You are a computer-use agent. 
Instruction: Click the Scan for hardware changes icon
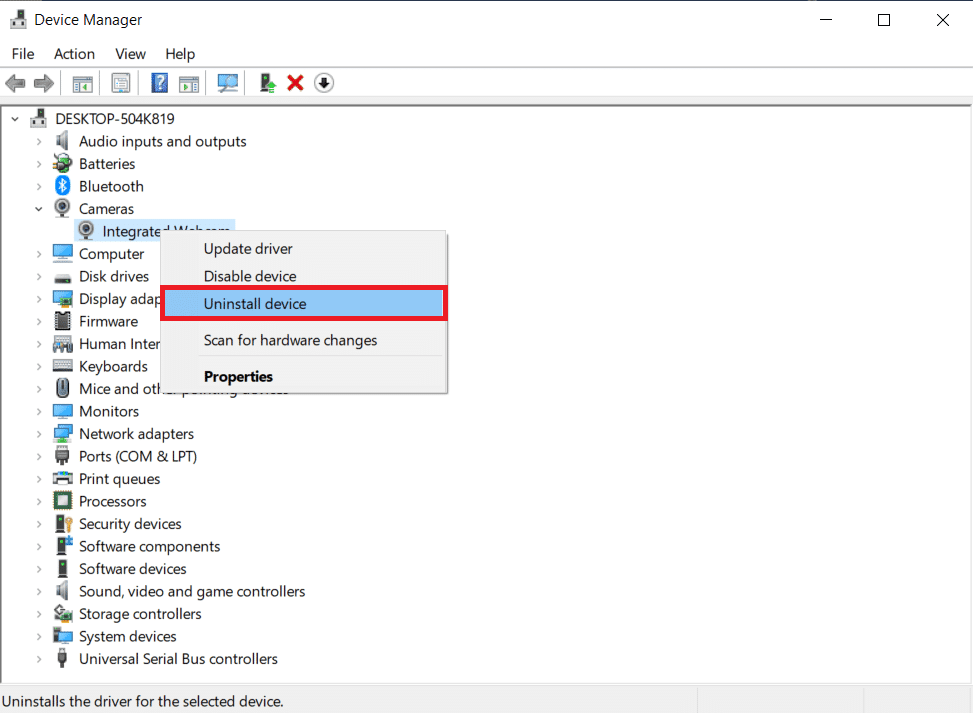click(x=227, y=83)
